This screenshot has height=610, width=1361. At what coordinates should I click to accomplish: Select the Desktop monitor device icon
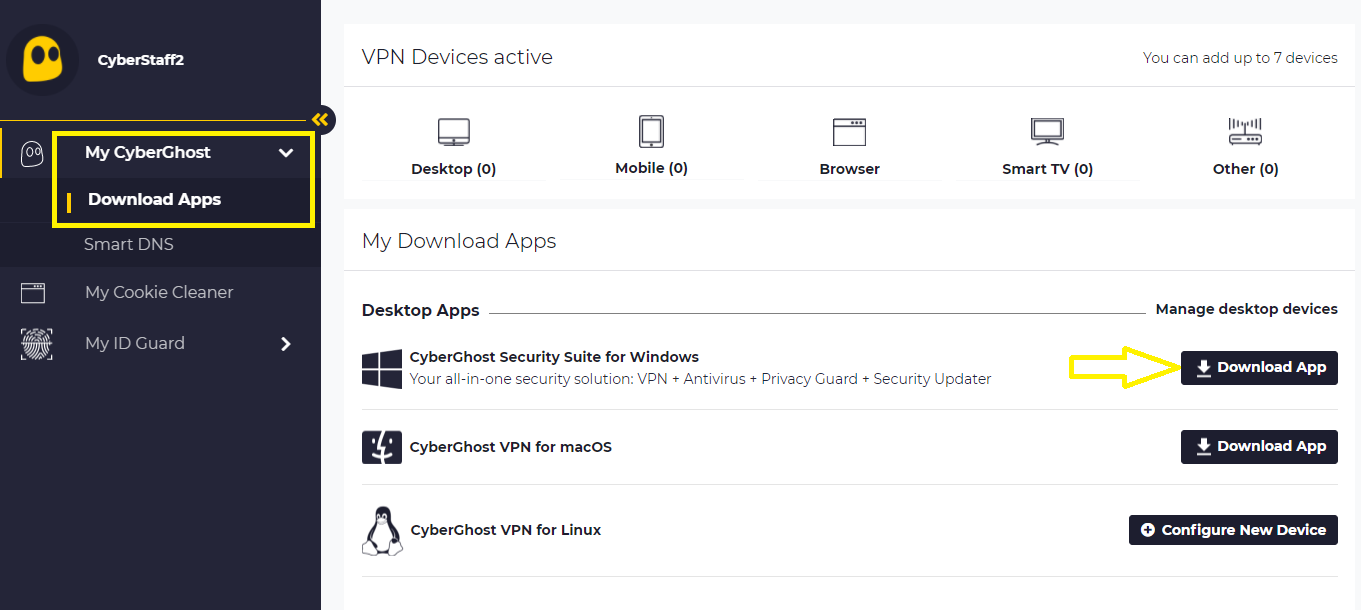(x=454, y=132)
